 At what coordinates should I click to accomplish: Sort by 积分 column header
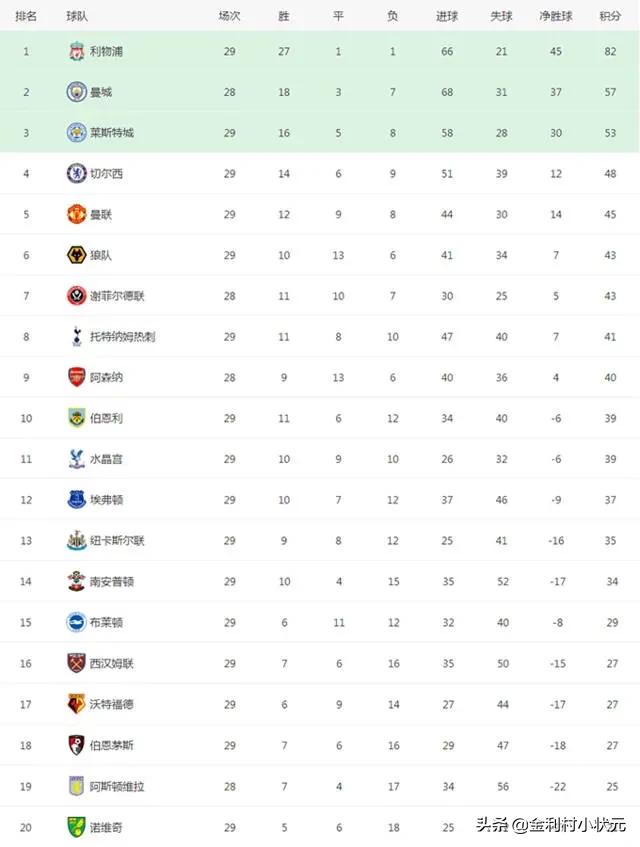610,16
